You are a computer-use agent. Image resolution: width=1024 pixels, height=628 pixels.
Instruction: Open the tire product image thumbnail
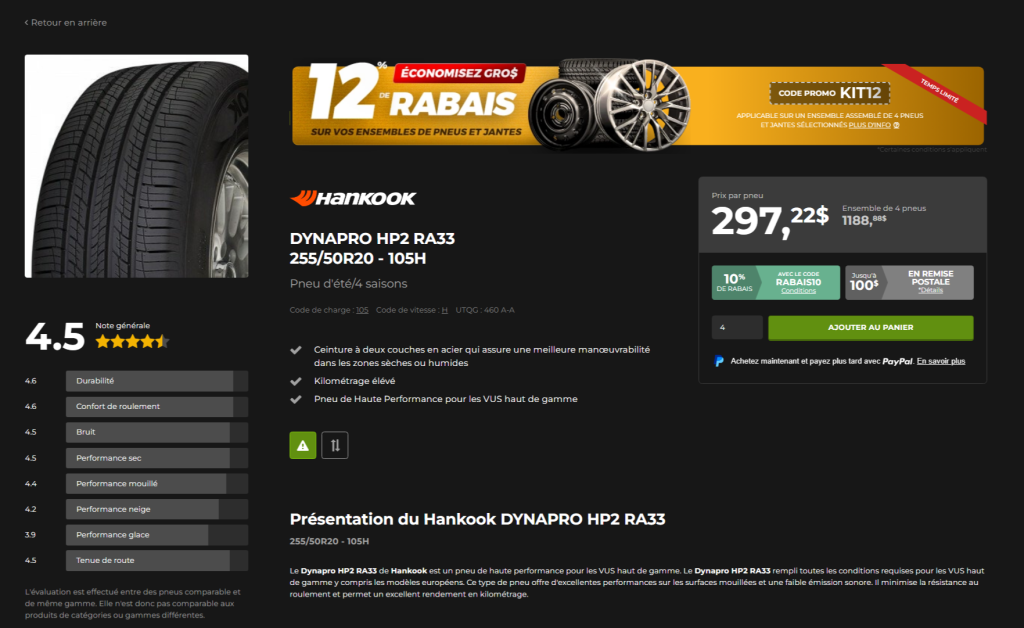click(136, 166)
